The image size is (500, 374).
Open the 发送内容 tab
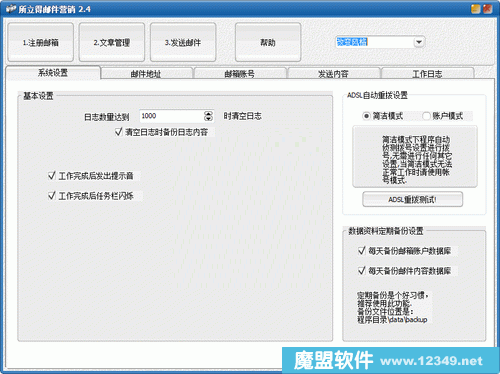(333, 74)
